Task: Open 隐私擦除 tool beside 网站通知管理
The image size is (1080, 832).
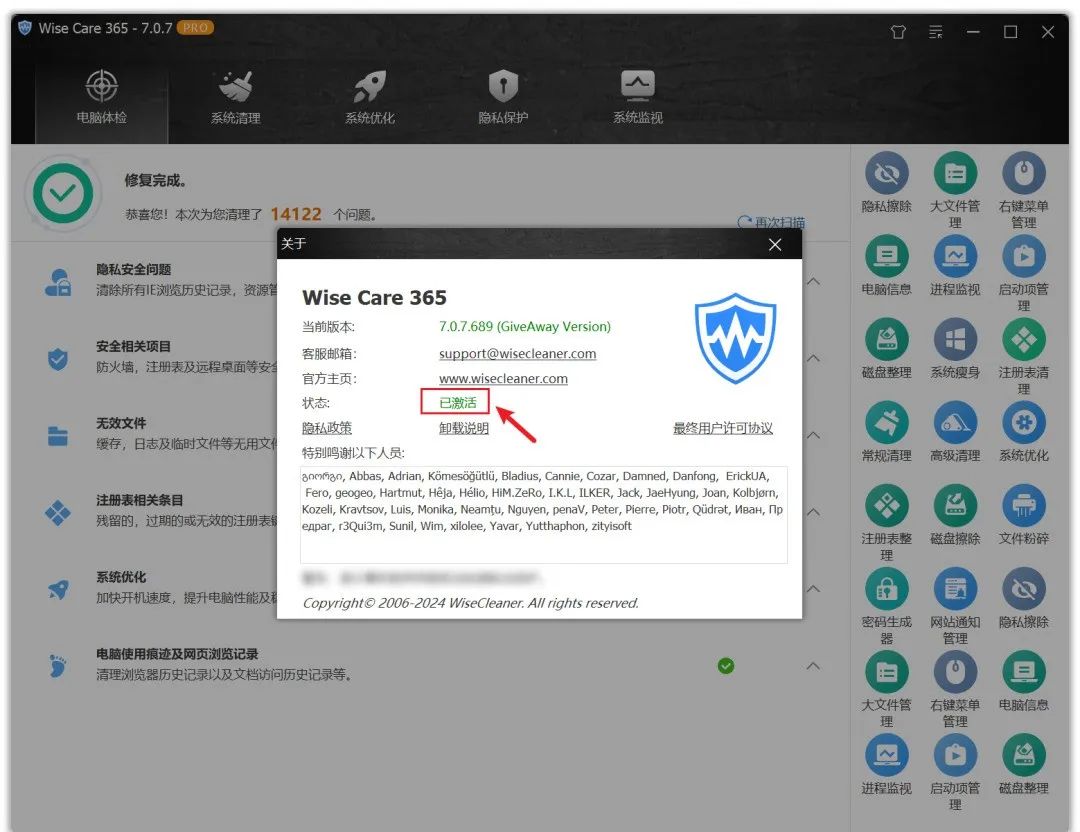Action: (1024, 599)
